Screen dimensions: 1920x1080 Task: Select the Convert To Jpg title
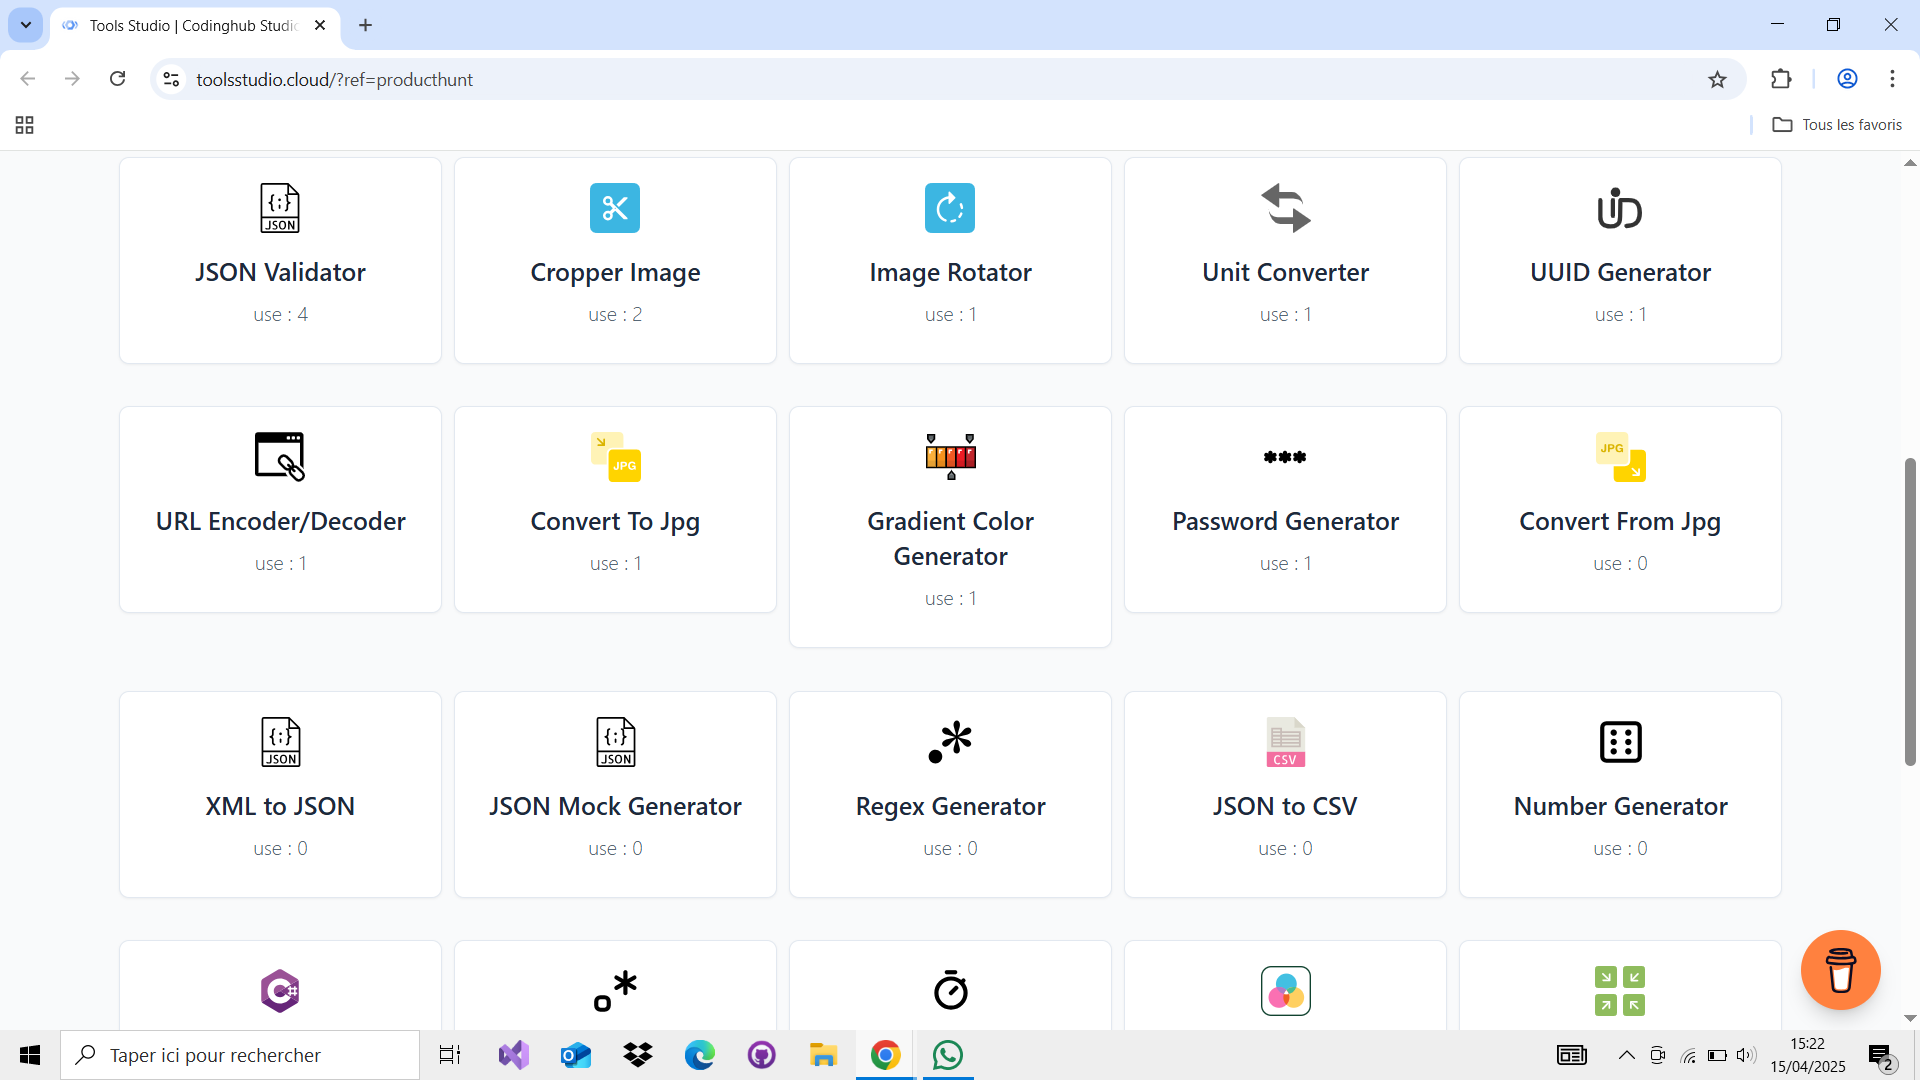(x=615, y=522)
